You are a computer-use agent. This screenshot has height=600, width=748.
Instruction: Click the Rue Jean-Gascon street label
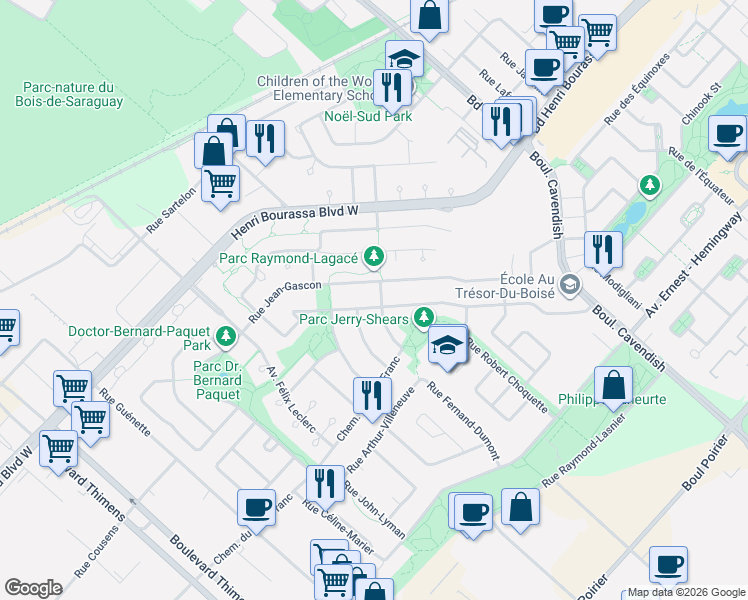pos(285,301)
